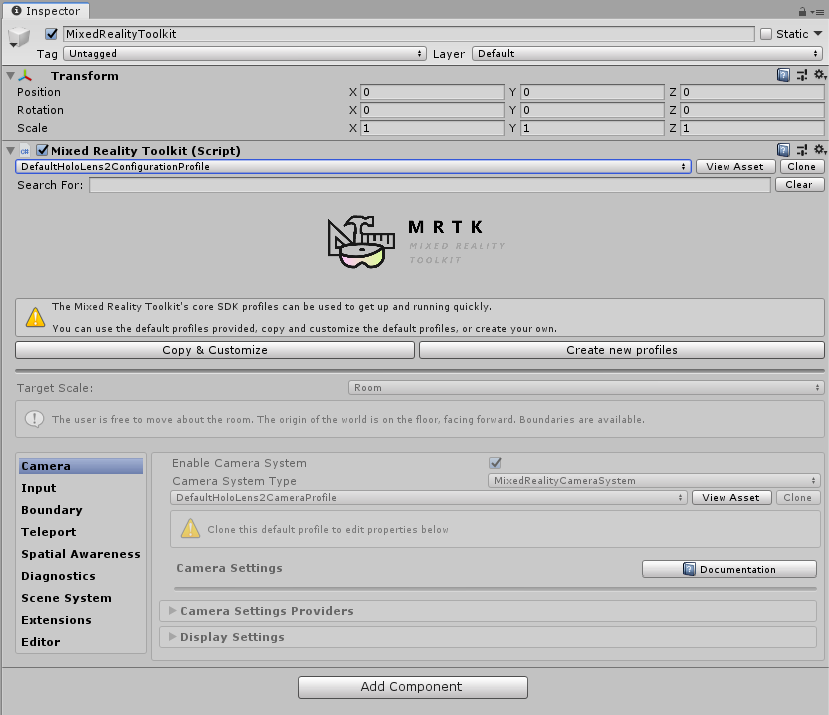Open Camera System Type dropdown
Screen dimensions: 829x715
point(654,481)
